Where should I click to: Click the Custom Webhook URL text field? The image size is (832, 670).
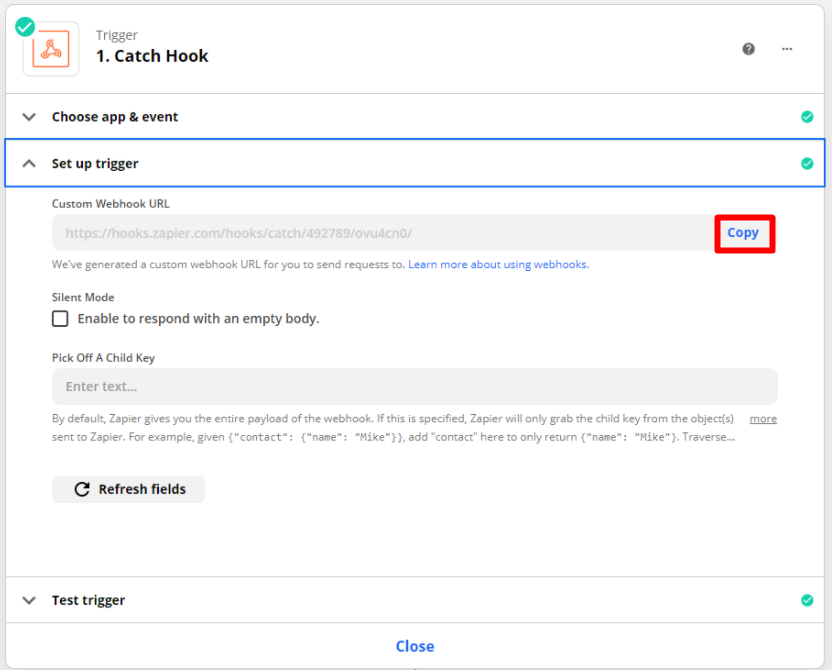click(380, 233)
